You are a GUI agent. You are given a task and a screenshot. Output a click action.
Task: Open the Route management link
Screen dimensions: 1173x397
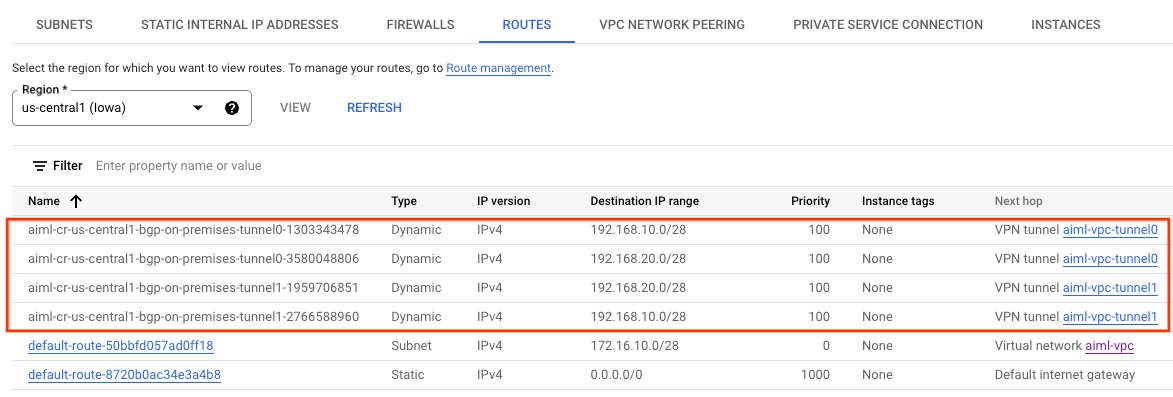click(x=498, y=68)
